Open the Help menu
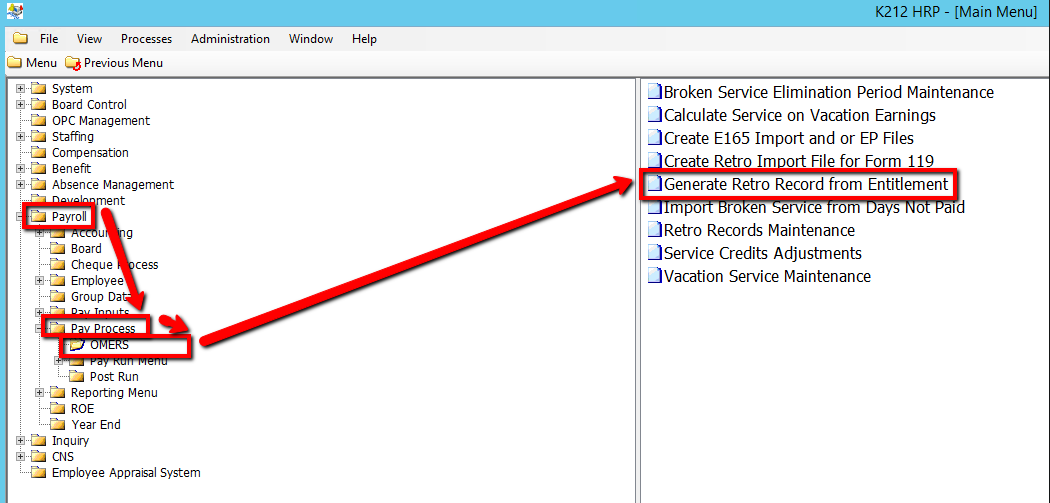 pos(364,39)
